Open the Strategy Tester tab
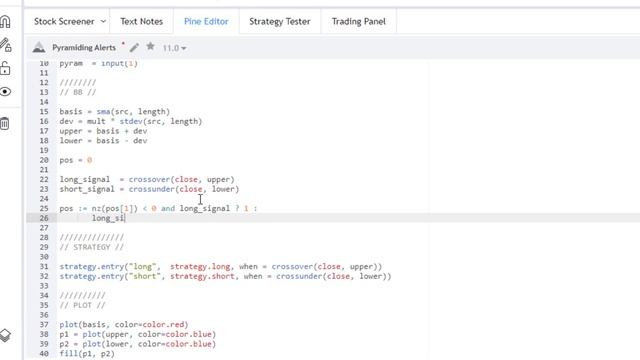This screenshot has height=360, width=640. point(280,22)
